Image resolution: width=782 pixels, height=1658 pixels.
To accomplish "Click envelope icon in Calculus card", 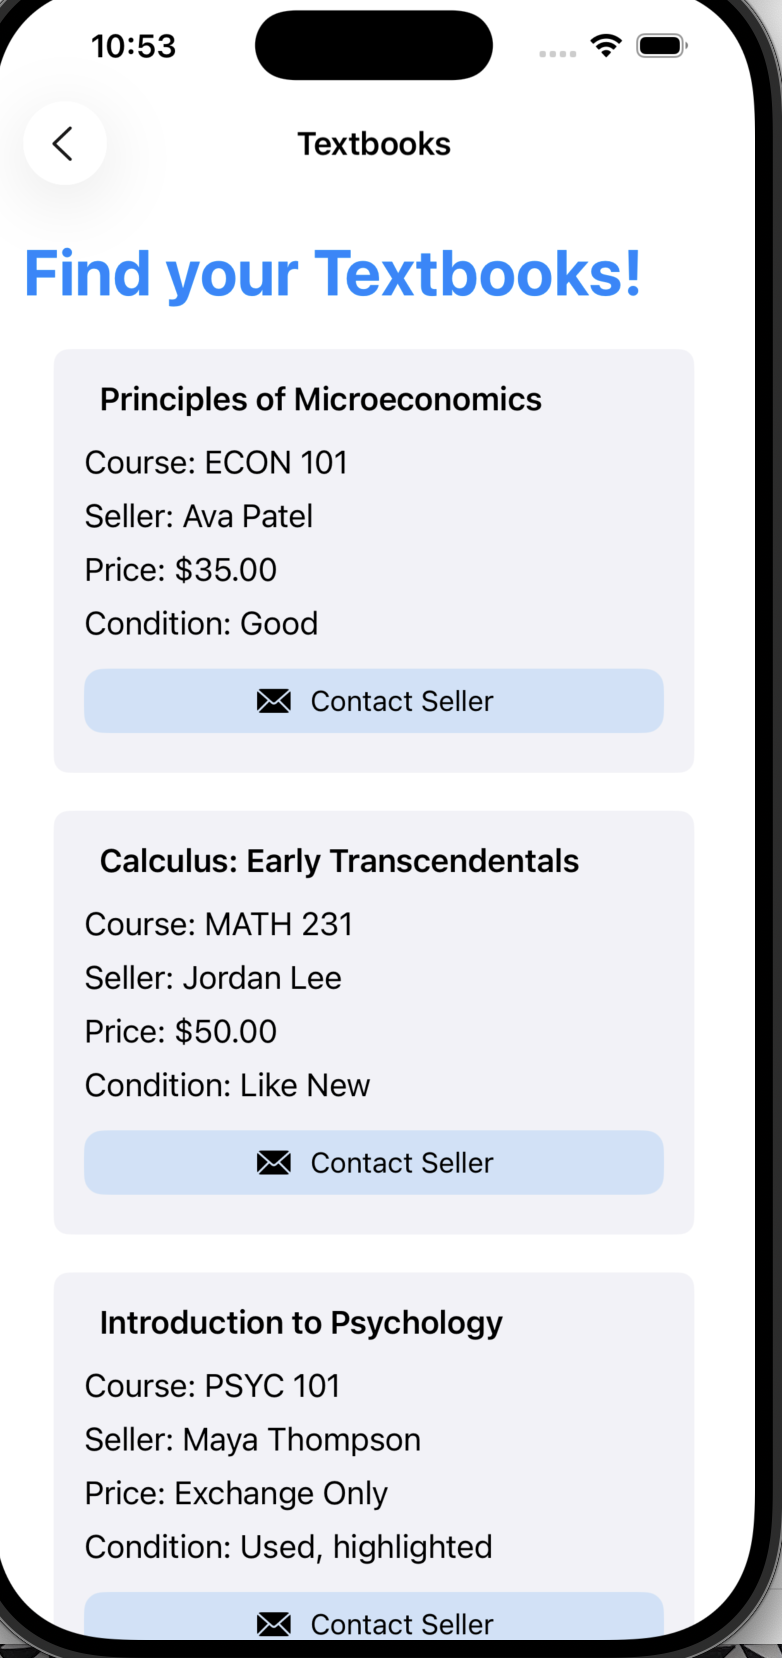I will coord(274,1162).
